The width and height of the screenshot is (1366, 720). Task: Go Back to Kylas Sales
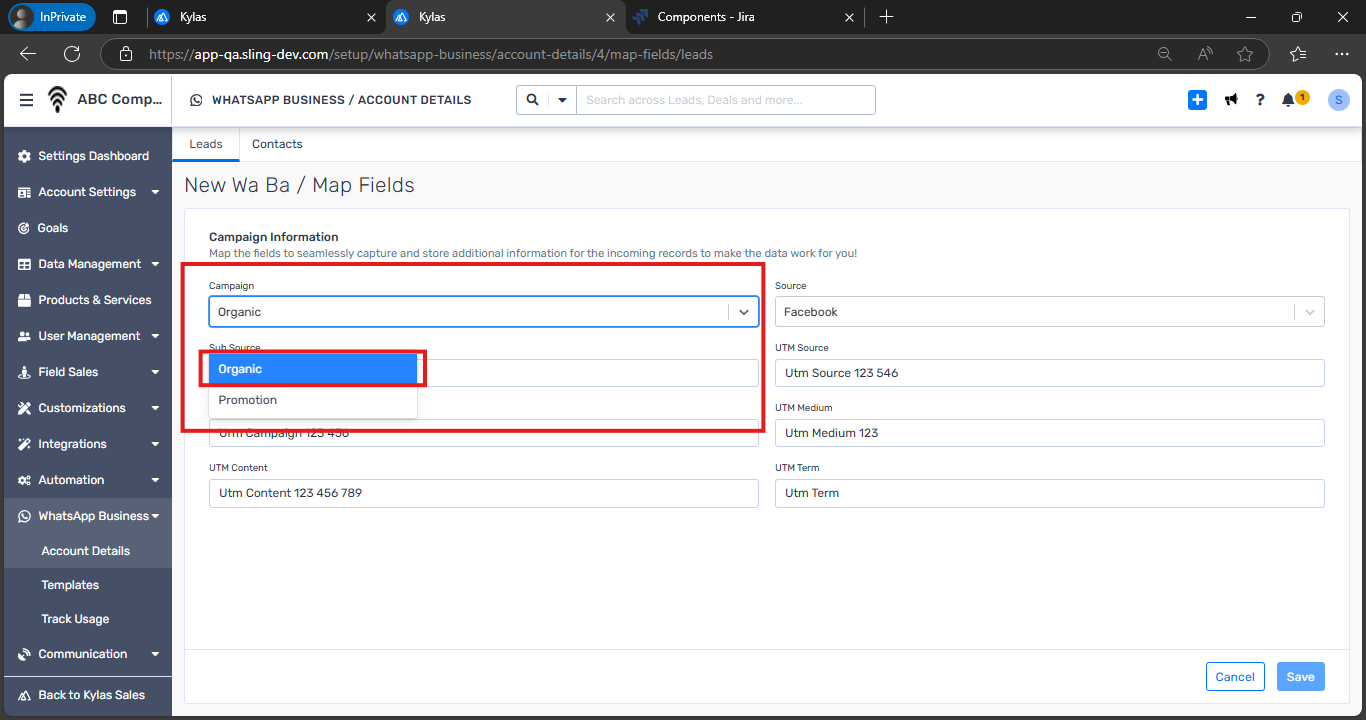(x=91, y=695)
